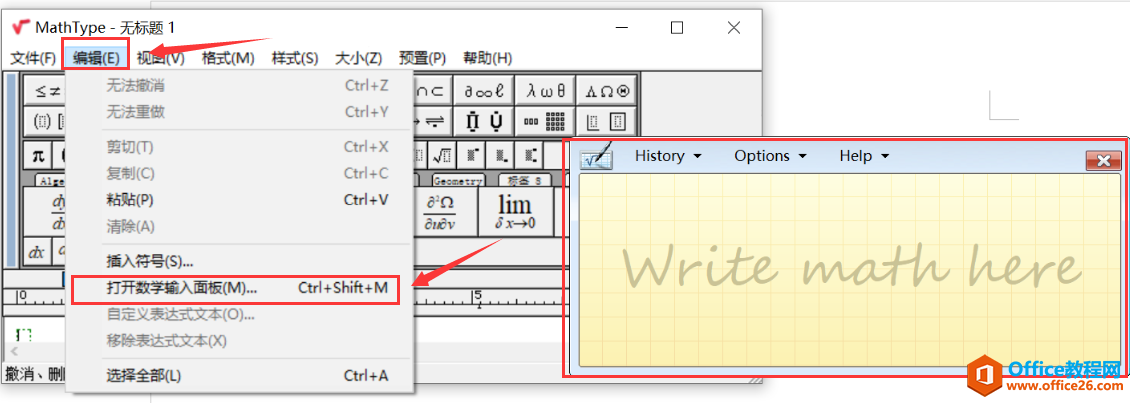1130x403 pixels.
Task: Expand the History dropdown
Action: click(x=667, y=156)
